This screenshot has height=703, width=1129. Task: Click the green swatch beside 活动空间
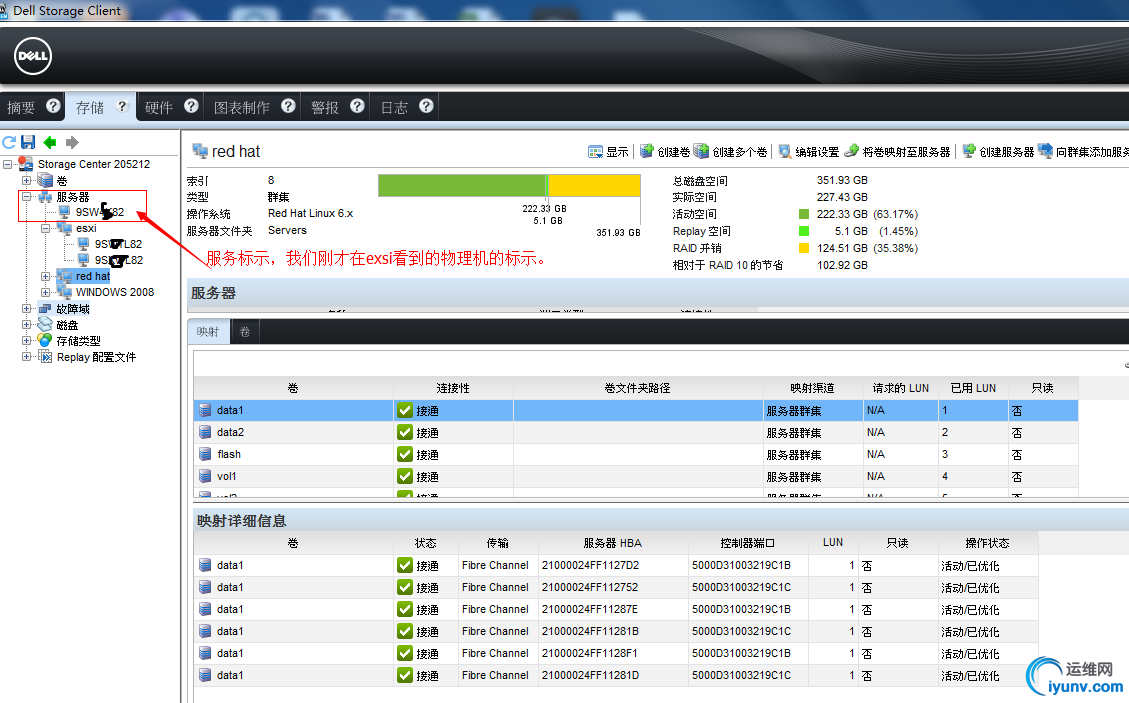tap(804, 214)
